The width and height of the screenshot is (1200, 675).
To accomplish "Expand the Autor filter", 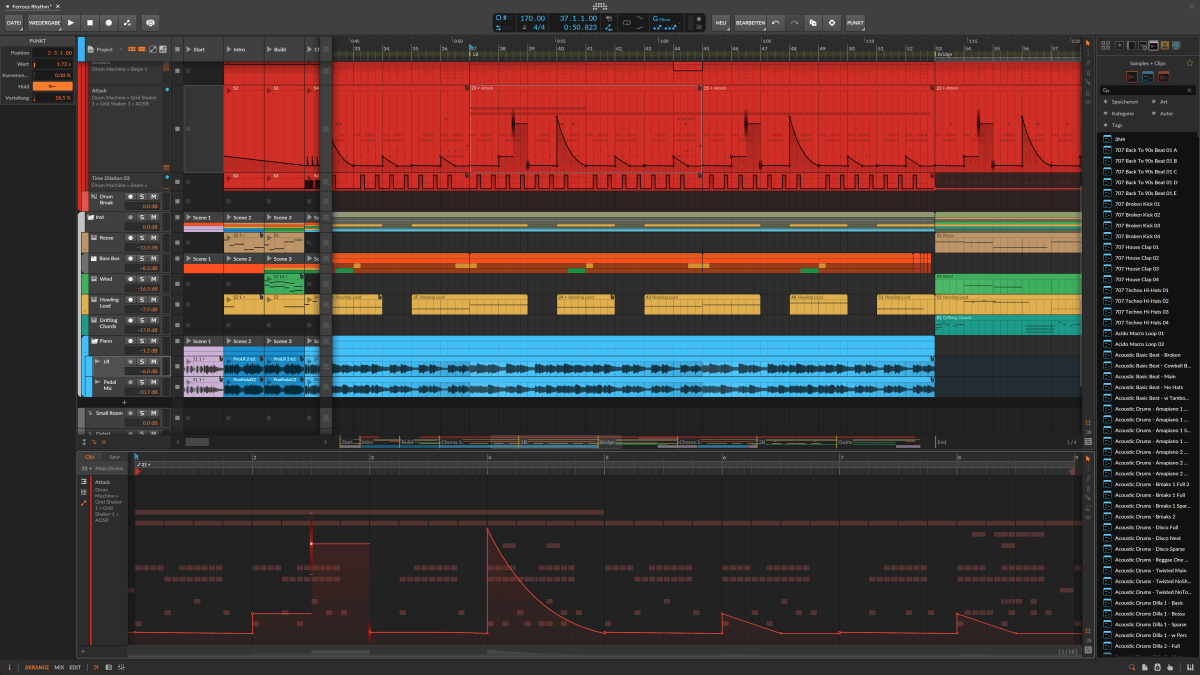I will (x=1163, y=113).
